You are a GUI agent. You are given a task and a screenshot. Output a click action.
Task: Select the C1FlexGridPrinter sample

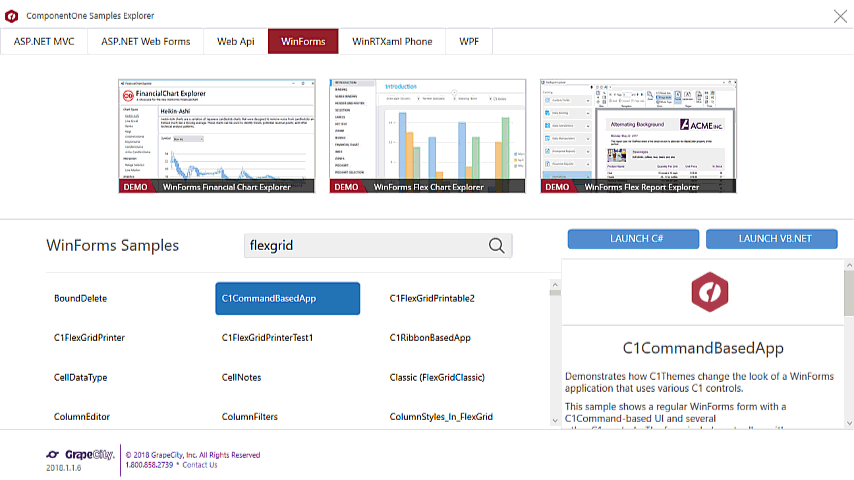[89, 338]
